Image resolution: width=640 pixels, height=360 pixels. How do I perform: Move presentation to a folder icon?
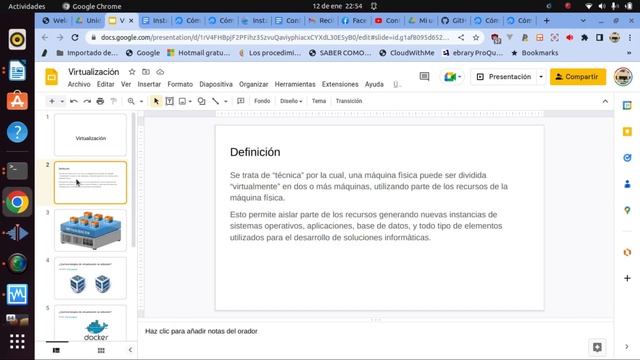click(146, 72)
